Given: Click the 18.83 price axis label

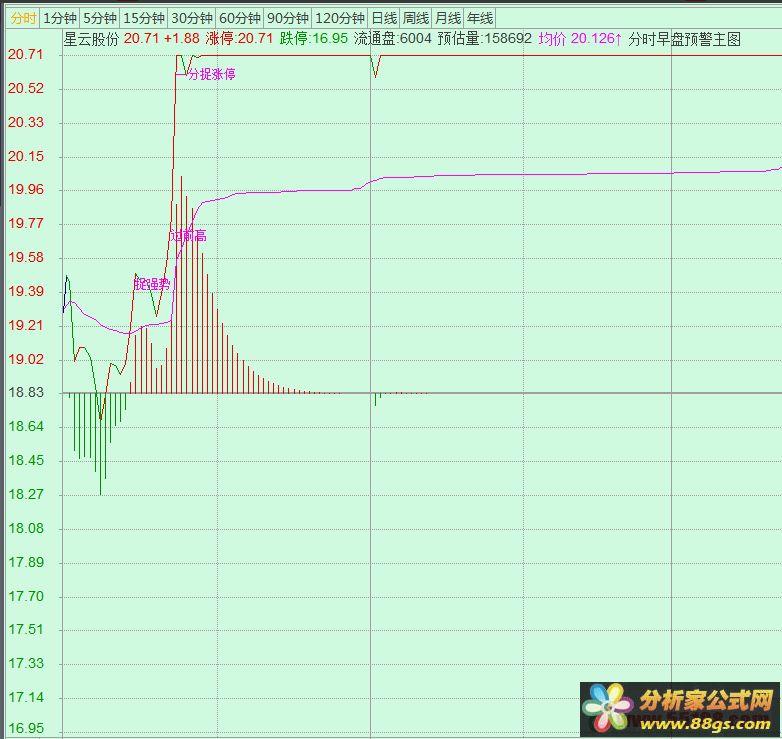Looking at the screenshot, I should click(26, 392).
